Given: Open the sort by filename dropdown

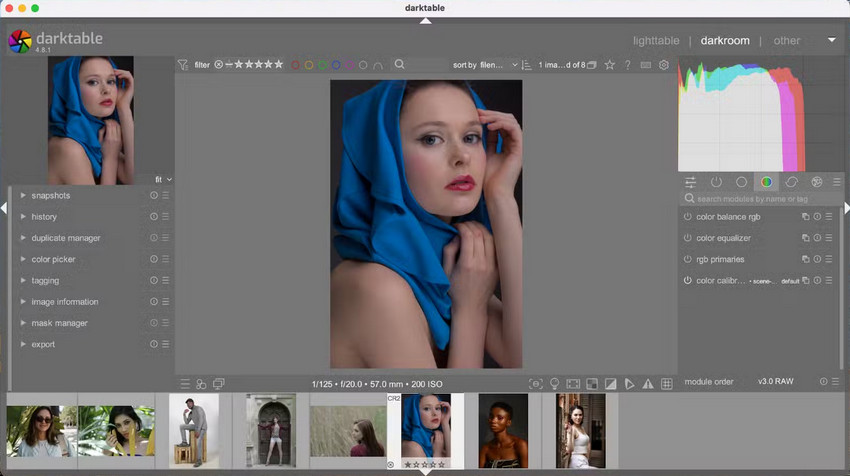Looking at the screenshot, I should click(485, 65).
